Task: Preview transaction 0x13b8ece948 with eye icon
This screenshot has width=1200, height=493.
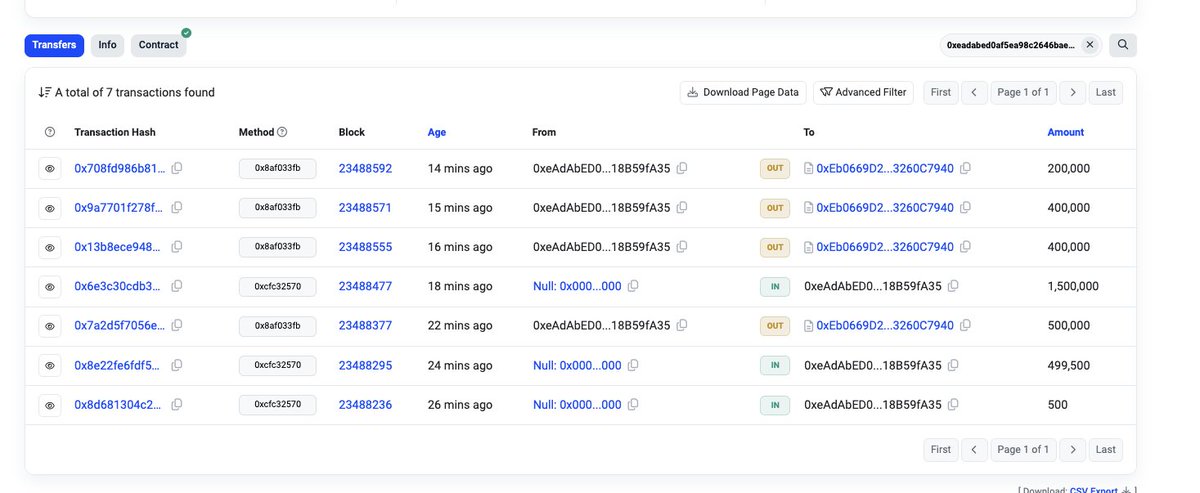Action: (x=49, y=247)
